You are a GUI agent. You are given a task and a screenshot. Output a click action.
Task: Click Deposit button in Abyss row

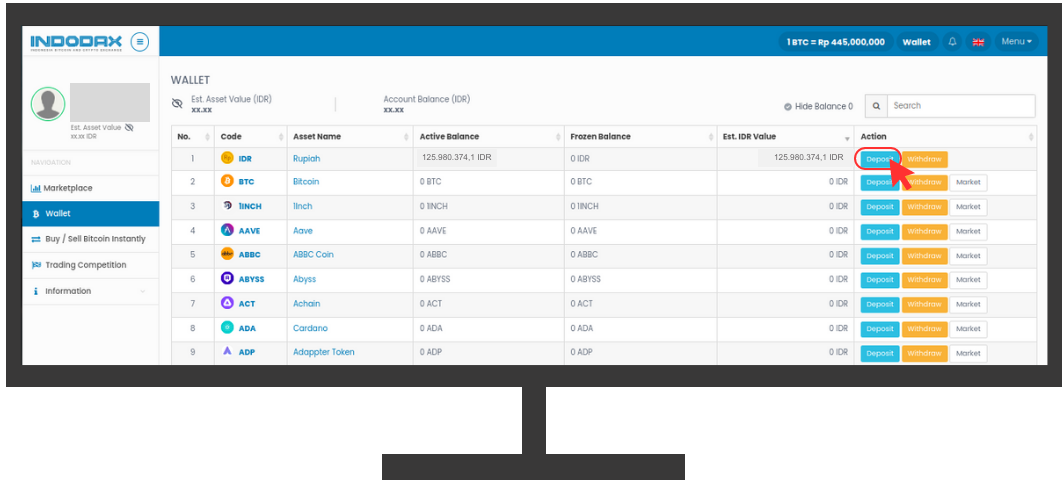(x=880, y=279)
